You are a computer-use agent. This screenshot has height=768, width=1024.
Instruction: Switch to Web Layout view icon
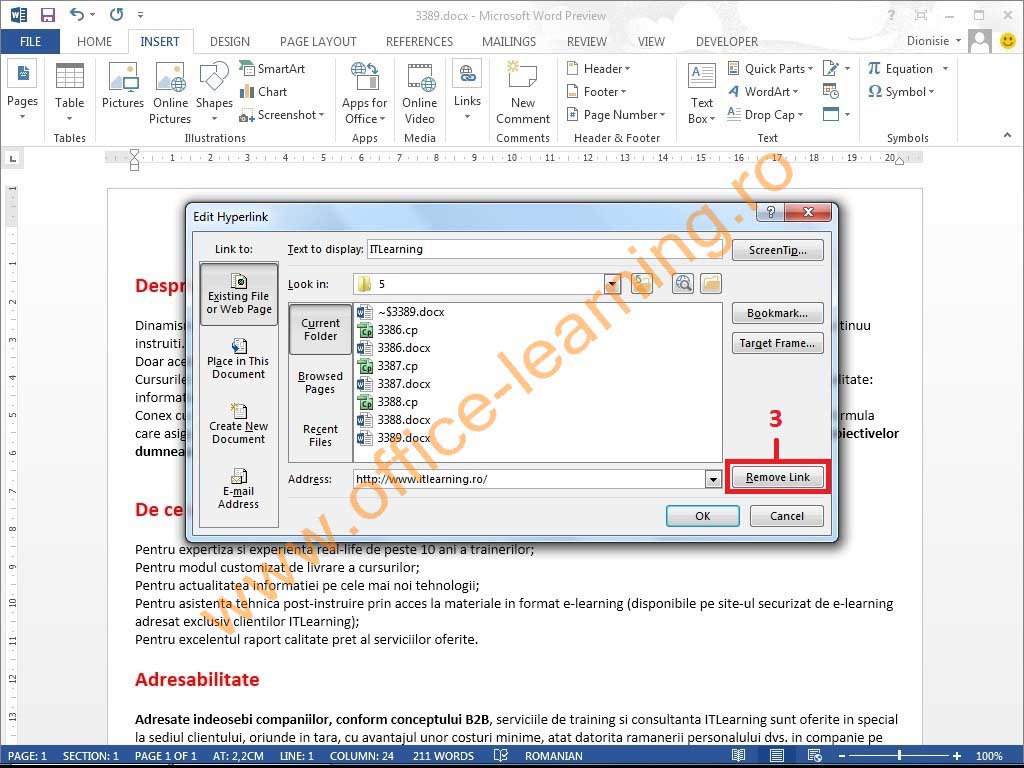point(814,756)
